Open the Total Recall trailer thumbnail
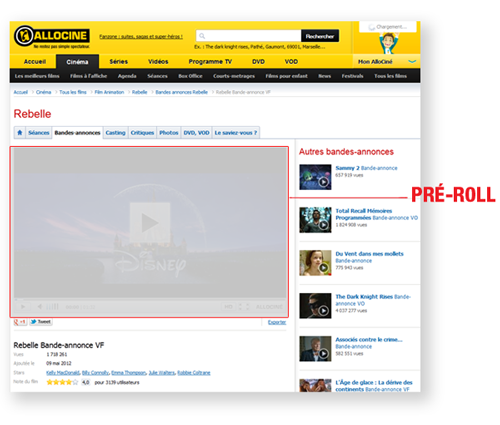Viewport: 500px width, 425px height. [315, 220]
